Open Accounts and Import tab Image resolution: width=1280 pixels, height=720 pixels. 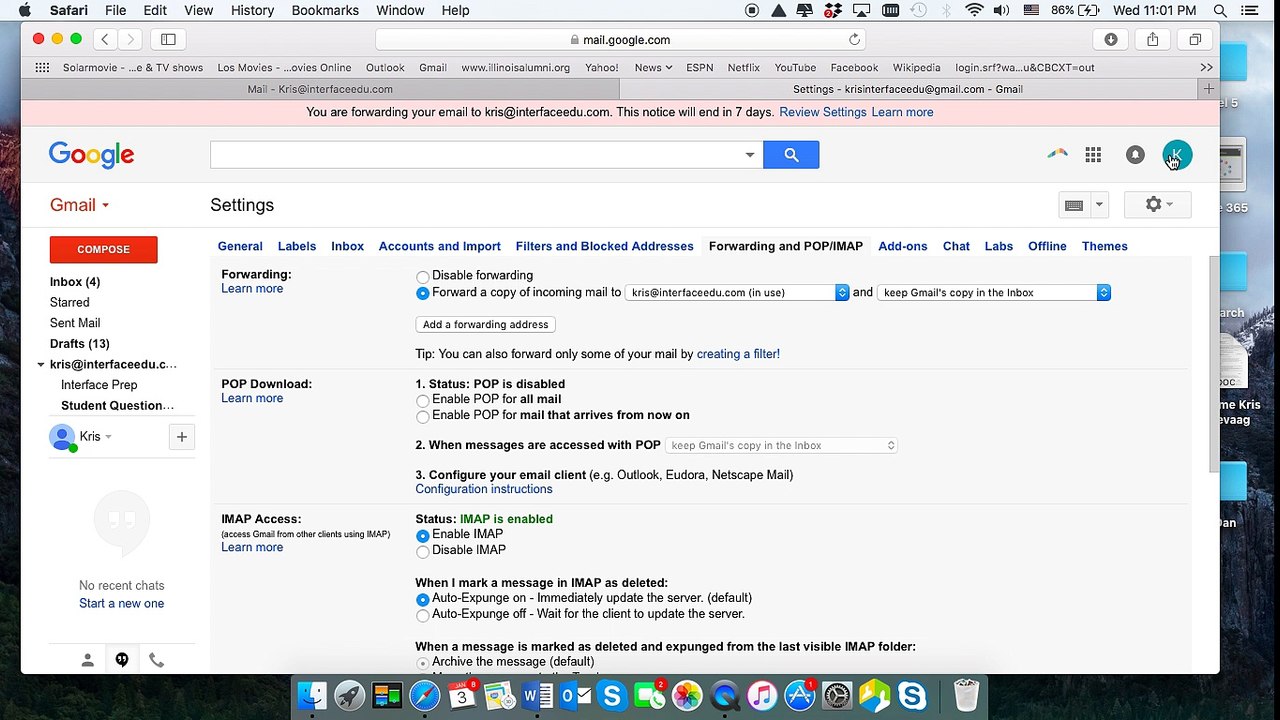tap(440, 246)
